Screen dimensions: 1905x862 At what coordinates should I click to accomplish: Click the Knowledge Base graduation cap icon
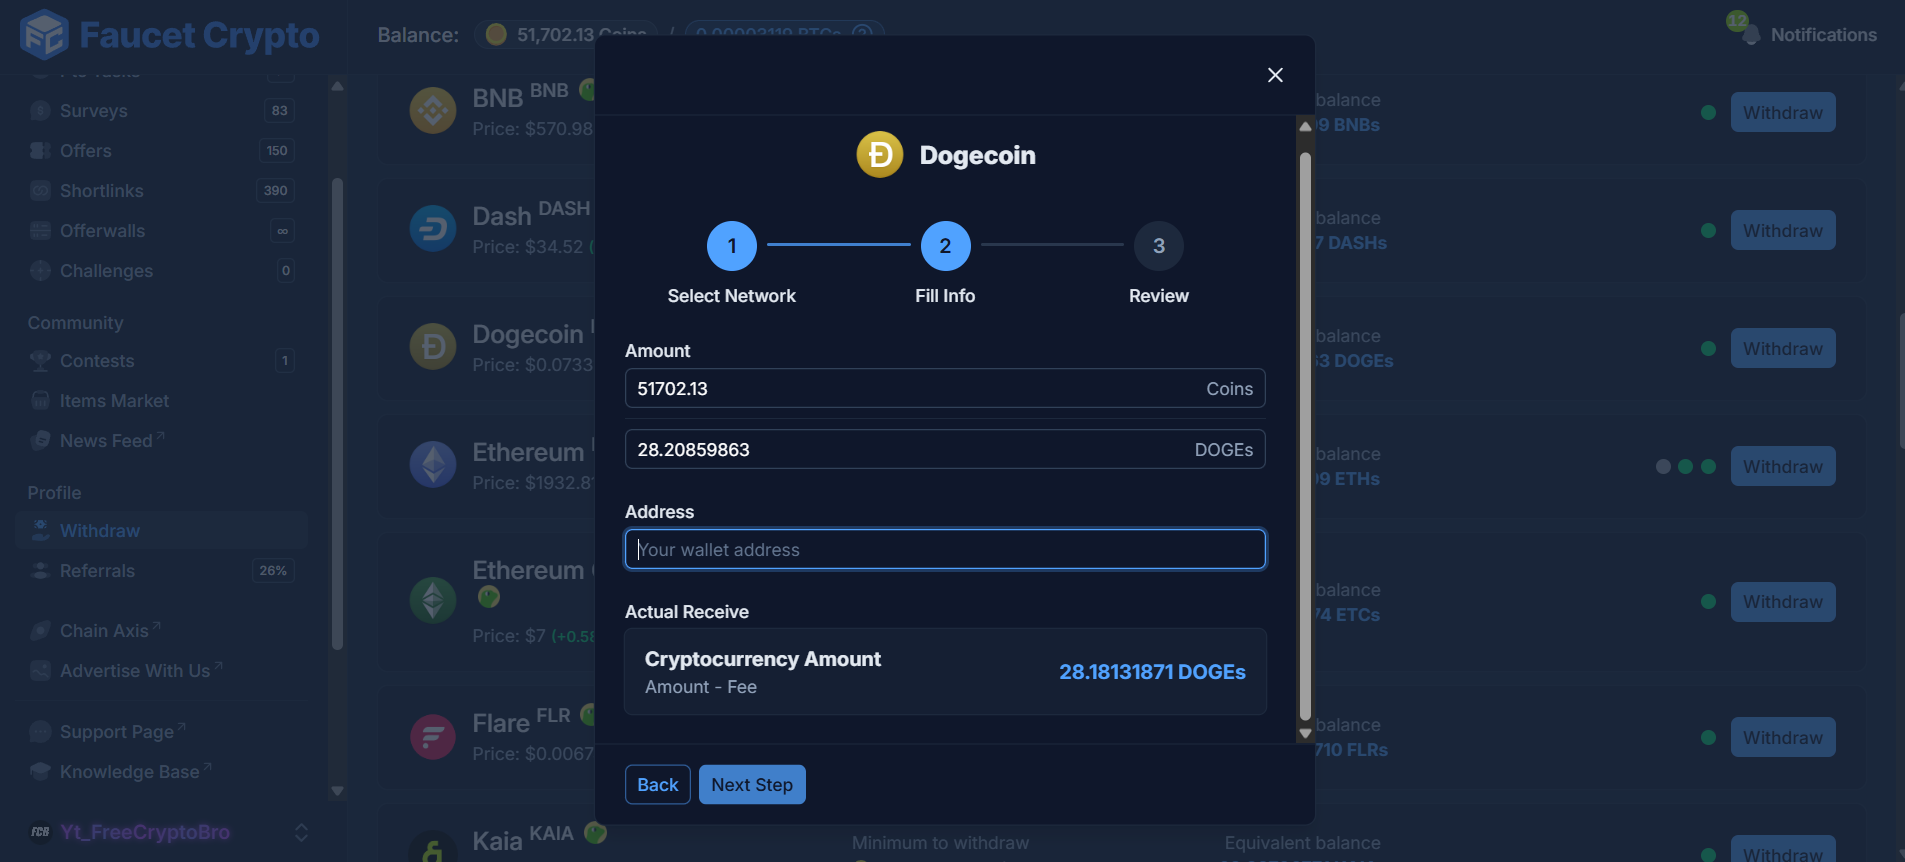pyautogui.click(x=40, y=772)
